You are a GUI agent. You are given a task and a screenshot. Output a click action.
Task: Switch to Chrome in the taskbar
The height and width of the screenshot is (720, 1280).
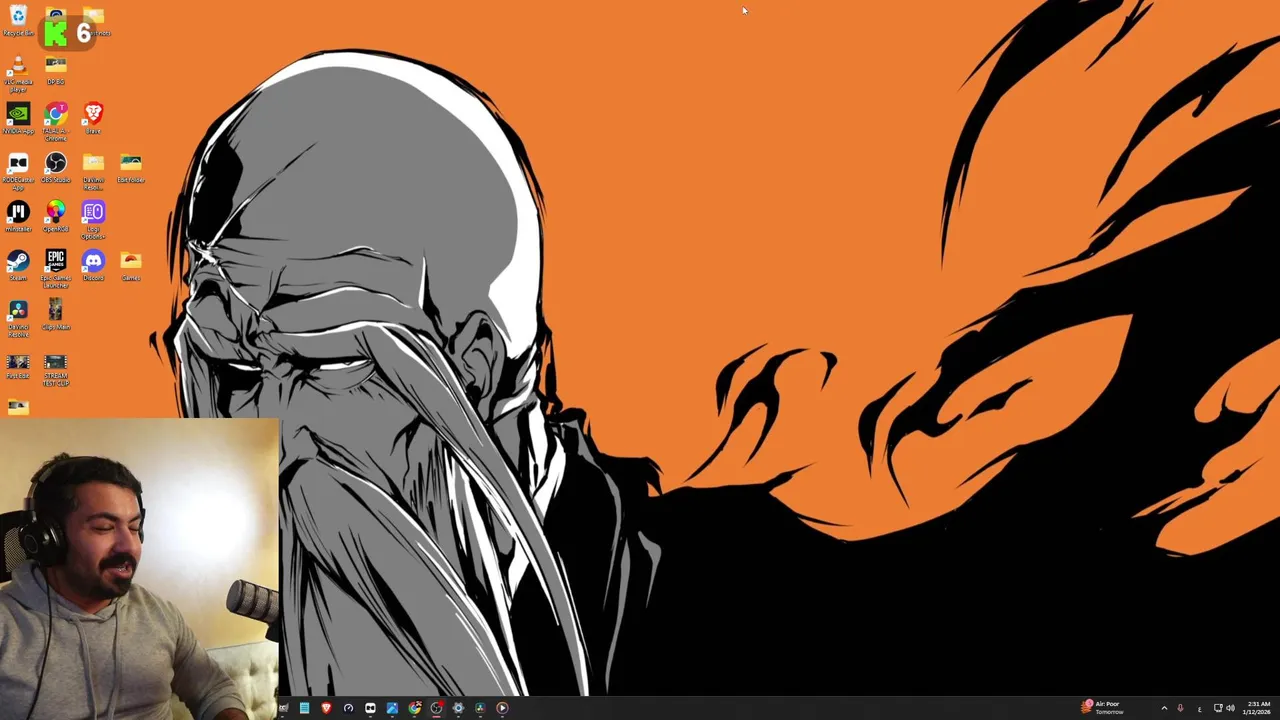coord(414,708)
